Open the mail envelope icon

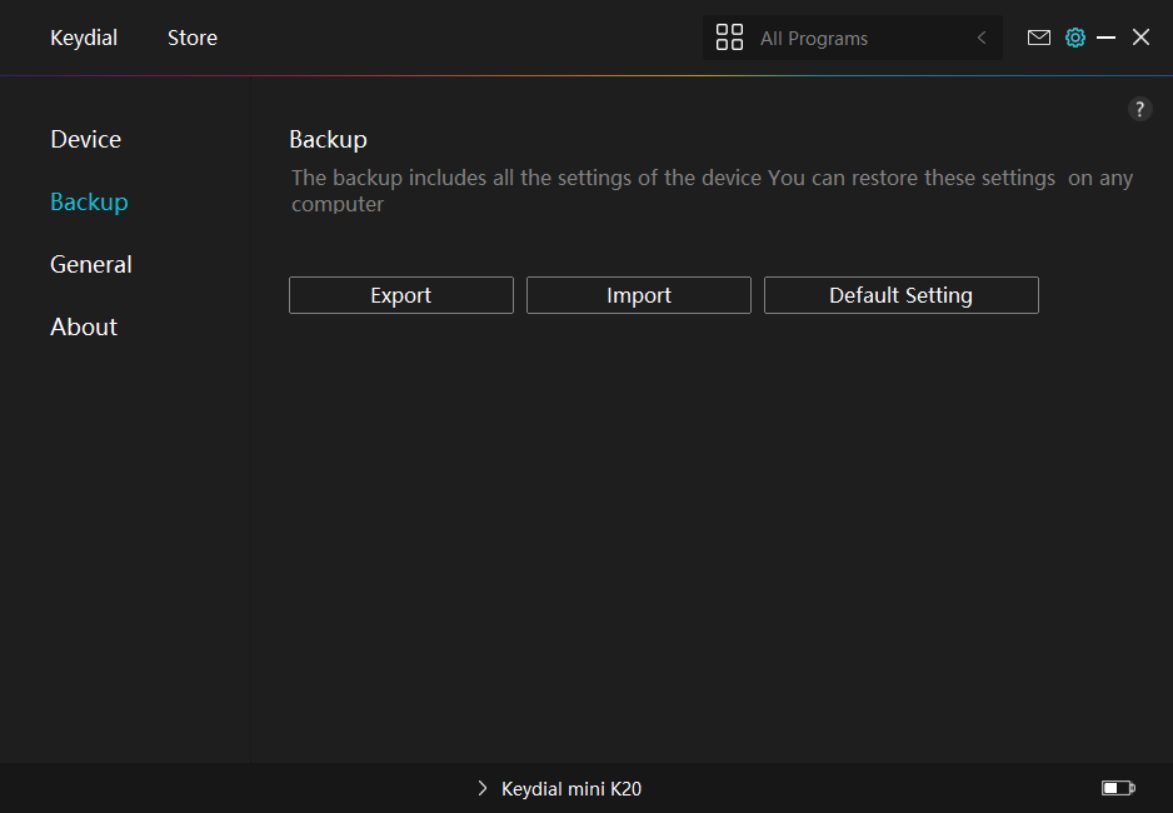click(x=1039, y=38)
